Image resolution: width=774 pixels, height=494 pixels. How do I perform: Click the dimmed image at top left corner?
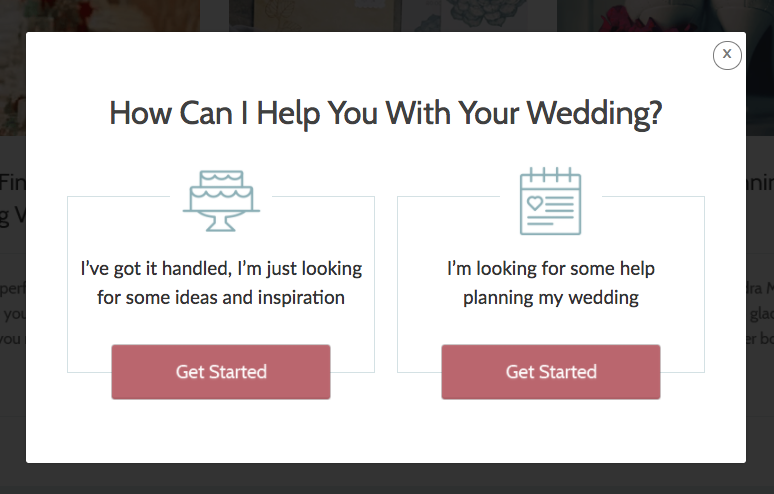(100, 15)
